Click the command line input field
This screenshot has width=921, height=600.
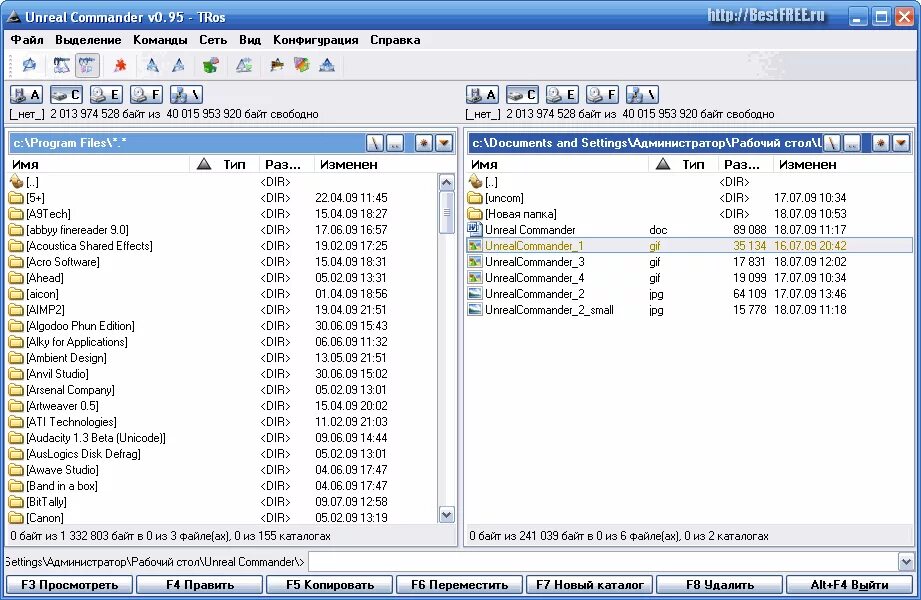coord(603,562)
